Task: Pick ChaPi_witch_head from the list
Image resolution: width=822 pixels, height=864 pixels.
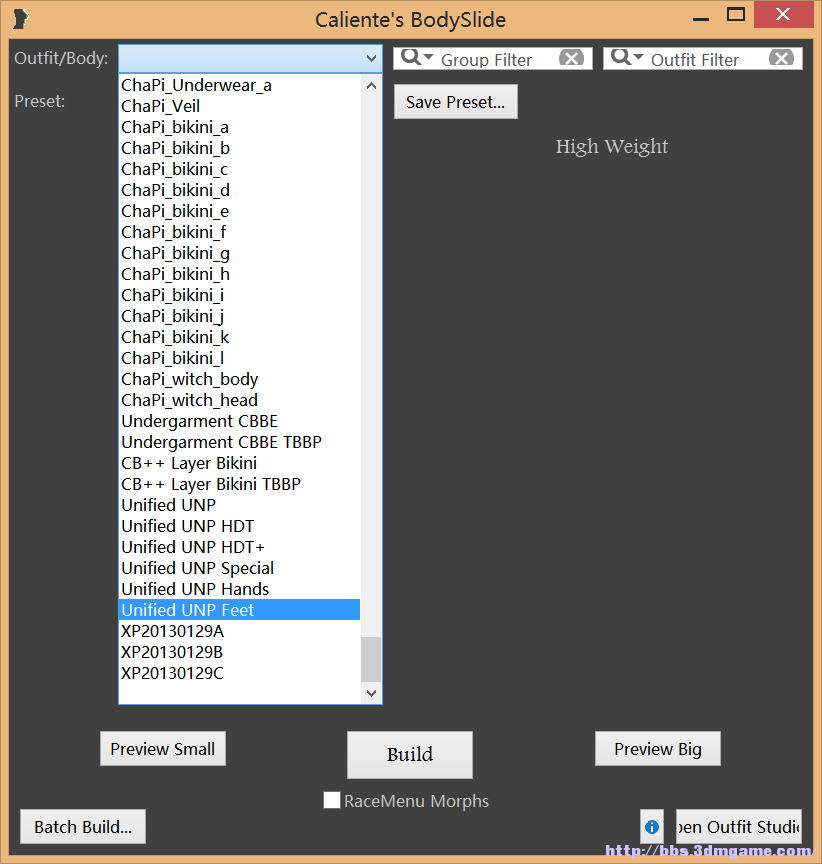Action: pyautogui.click(x=240, y=400)
